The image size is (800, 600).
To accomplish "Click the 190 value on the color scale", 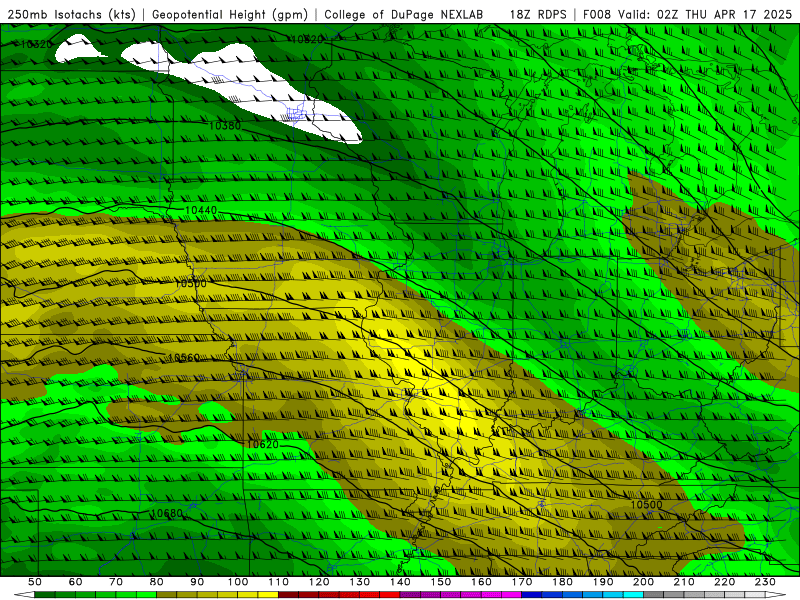I will coord(603,582).
